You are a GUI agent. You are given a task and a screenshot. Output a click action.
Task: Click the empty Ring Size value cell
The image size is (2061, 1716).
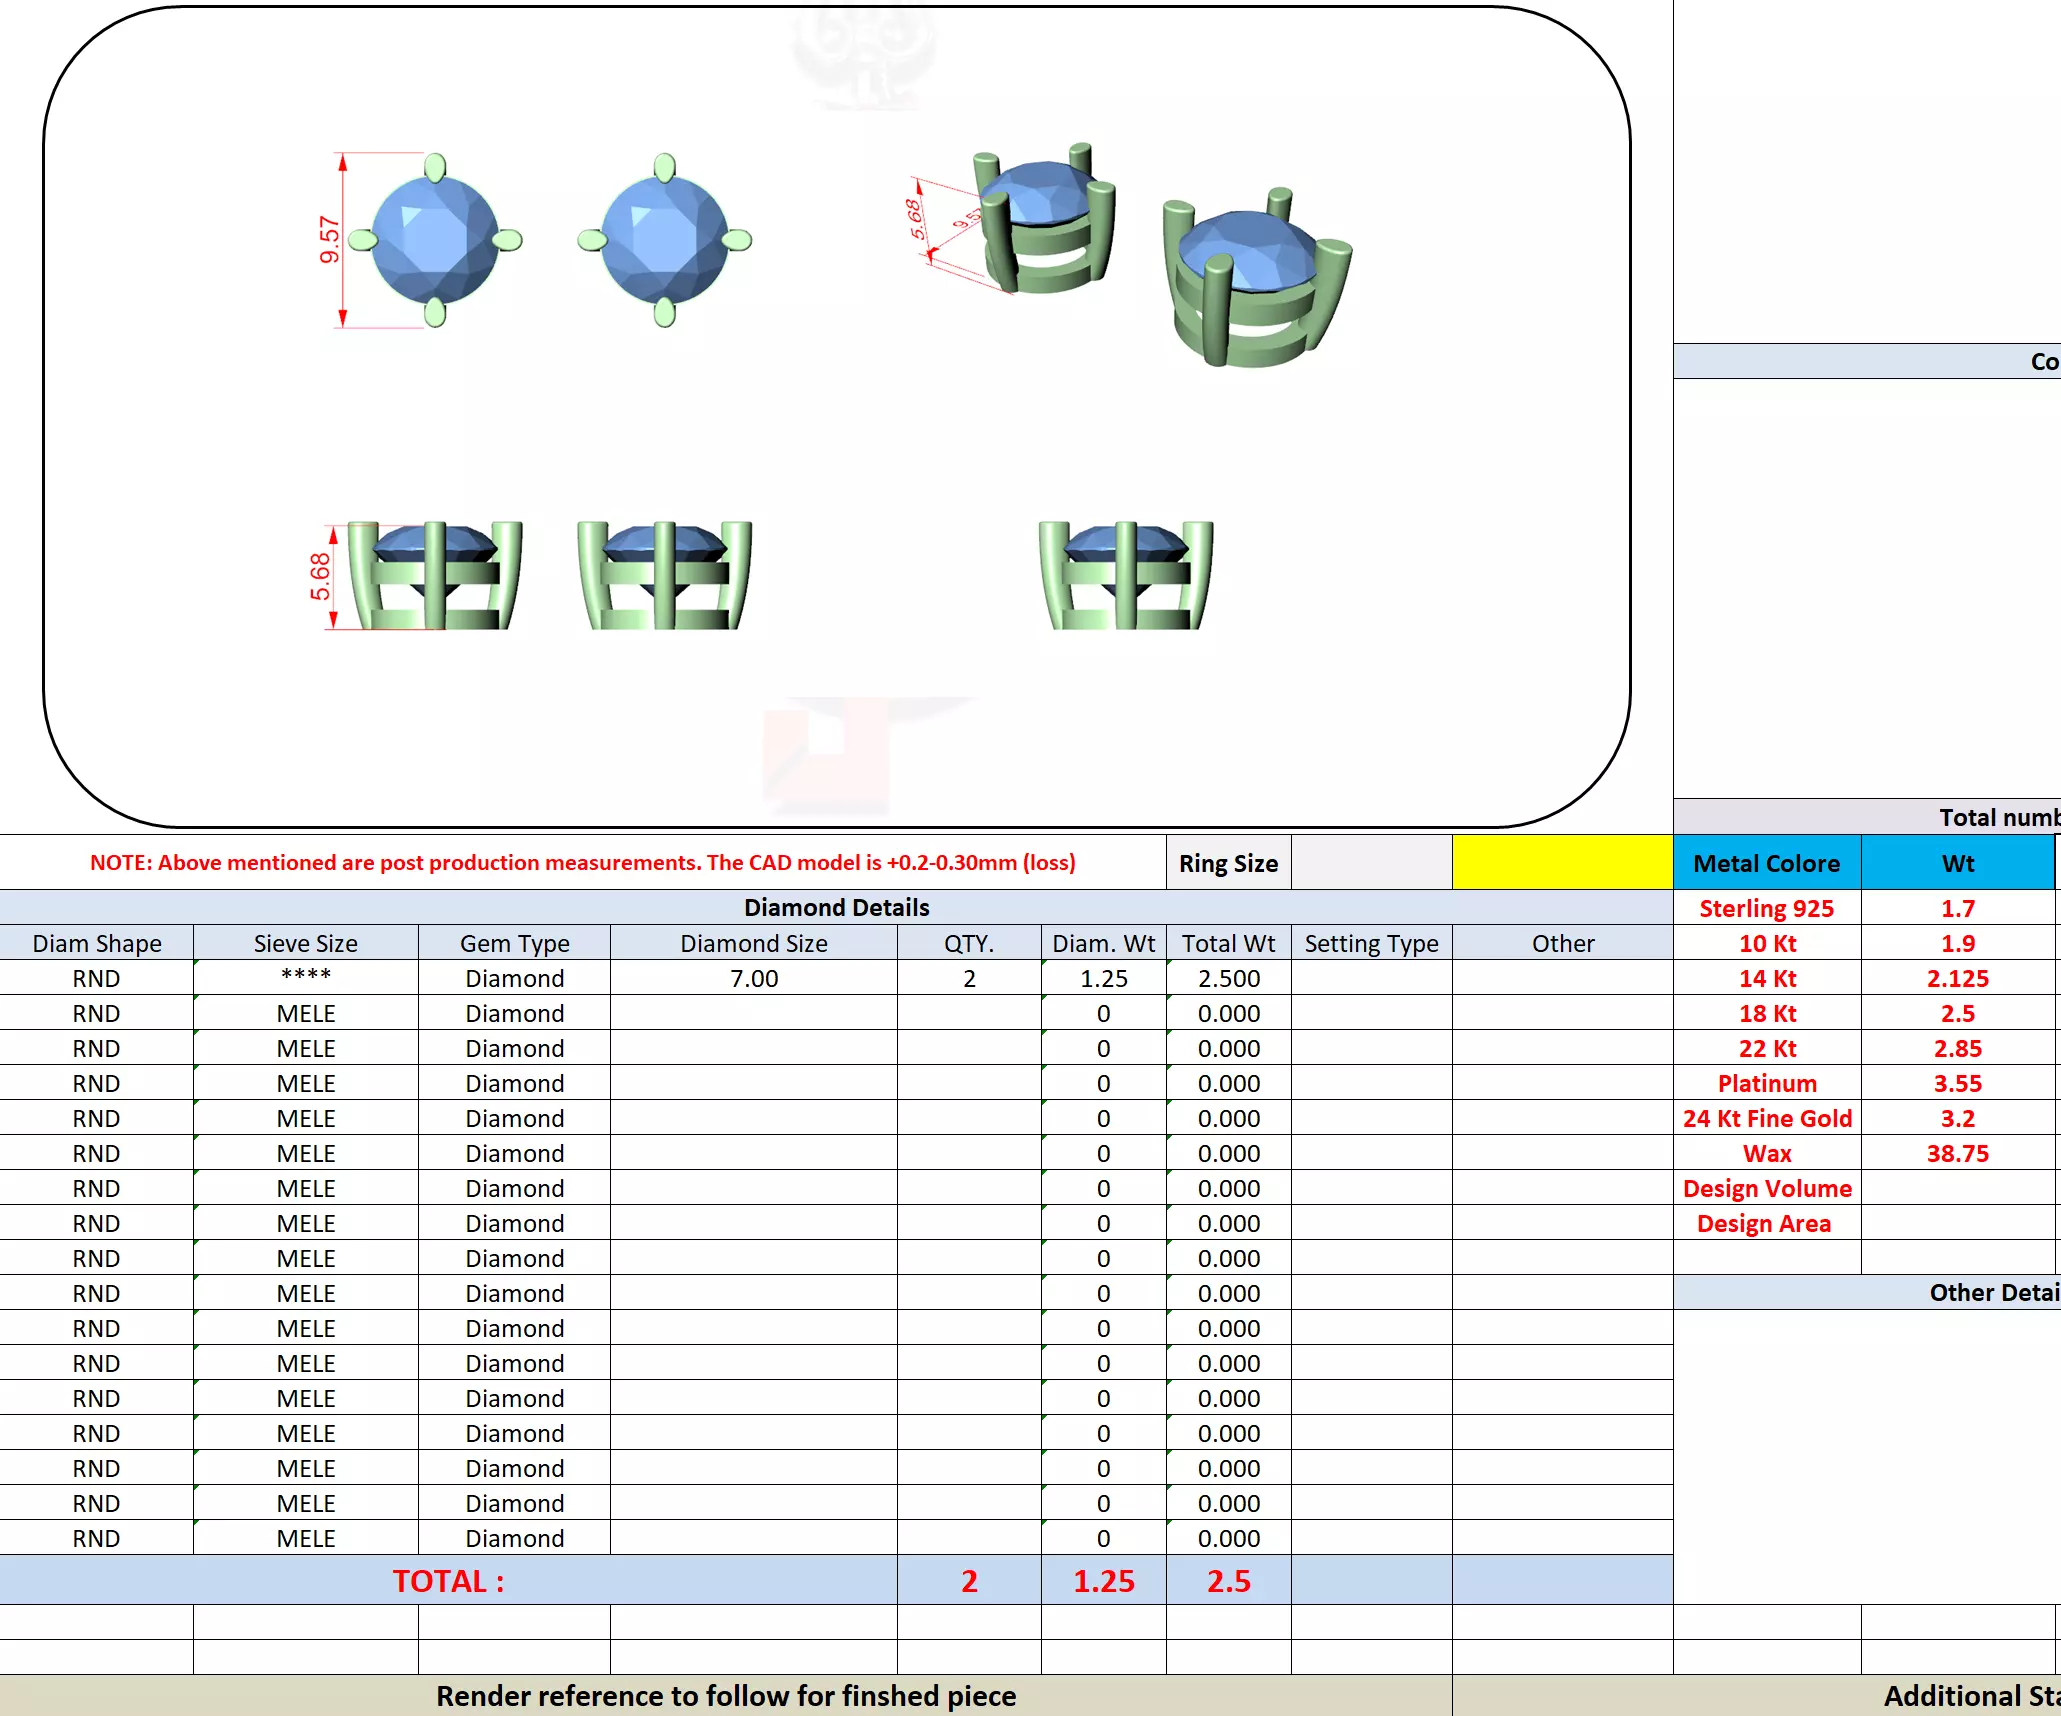click(1371, 862)
